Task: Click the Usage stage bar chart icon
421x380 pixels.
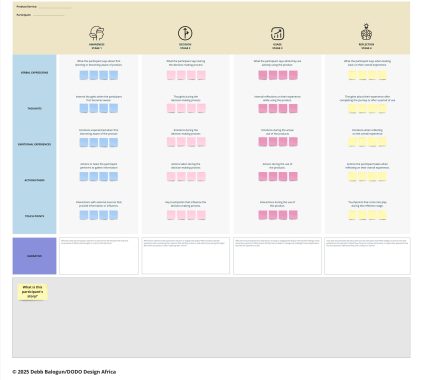Action: [277, 34]
